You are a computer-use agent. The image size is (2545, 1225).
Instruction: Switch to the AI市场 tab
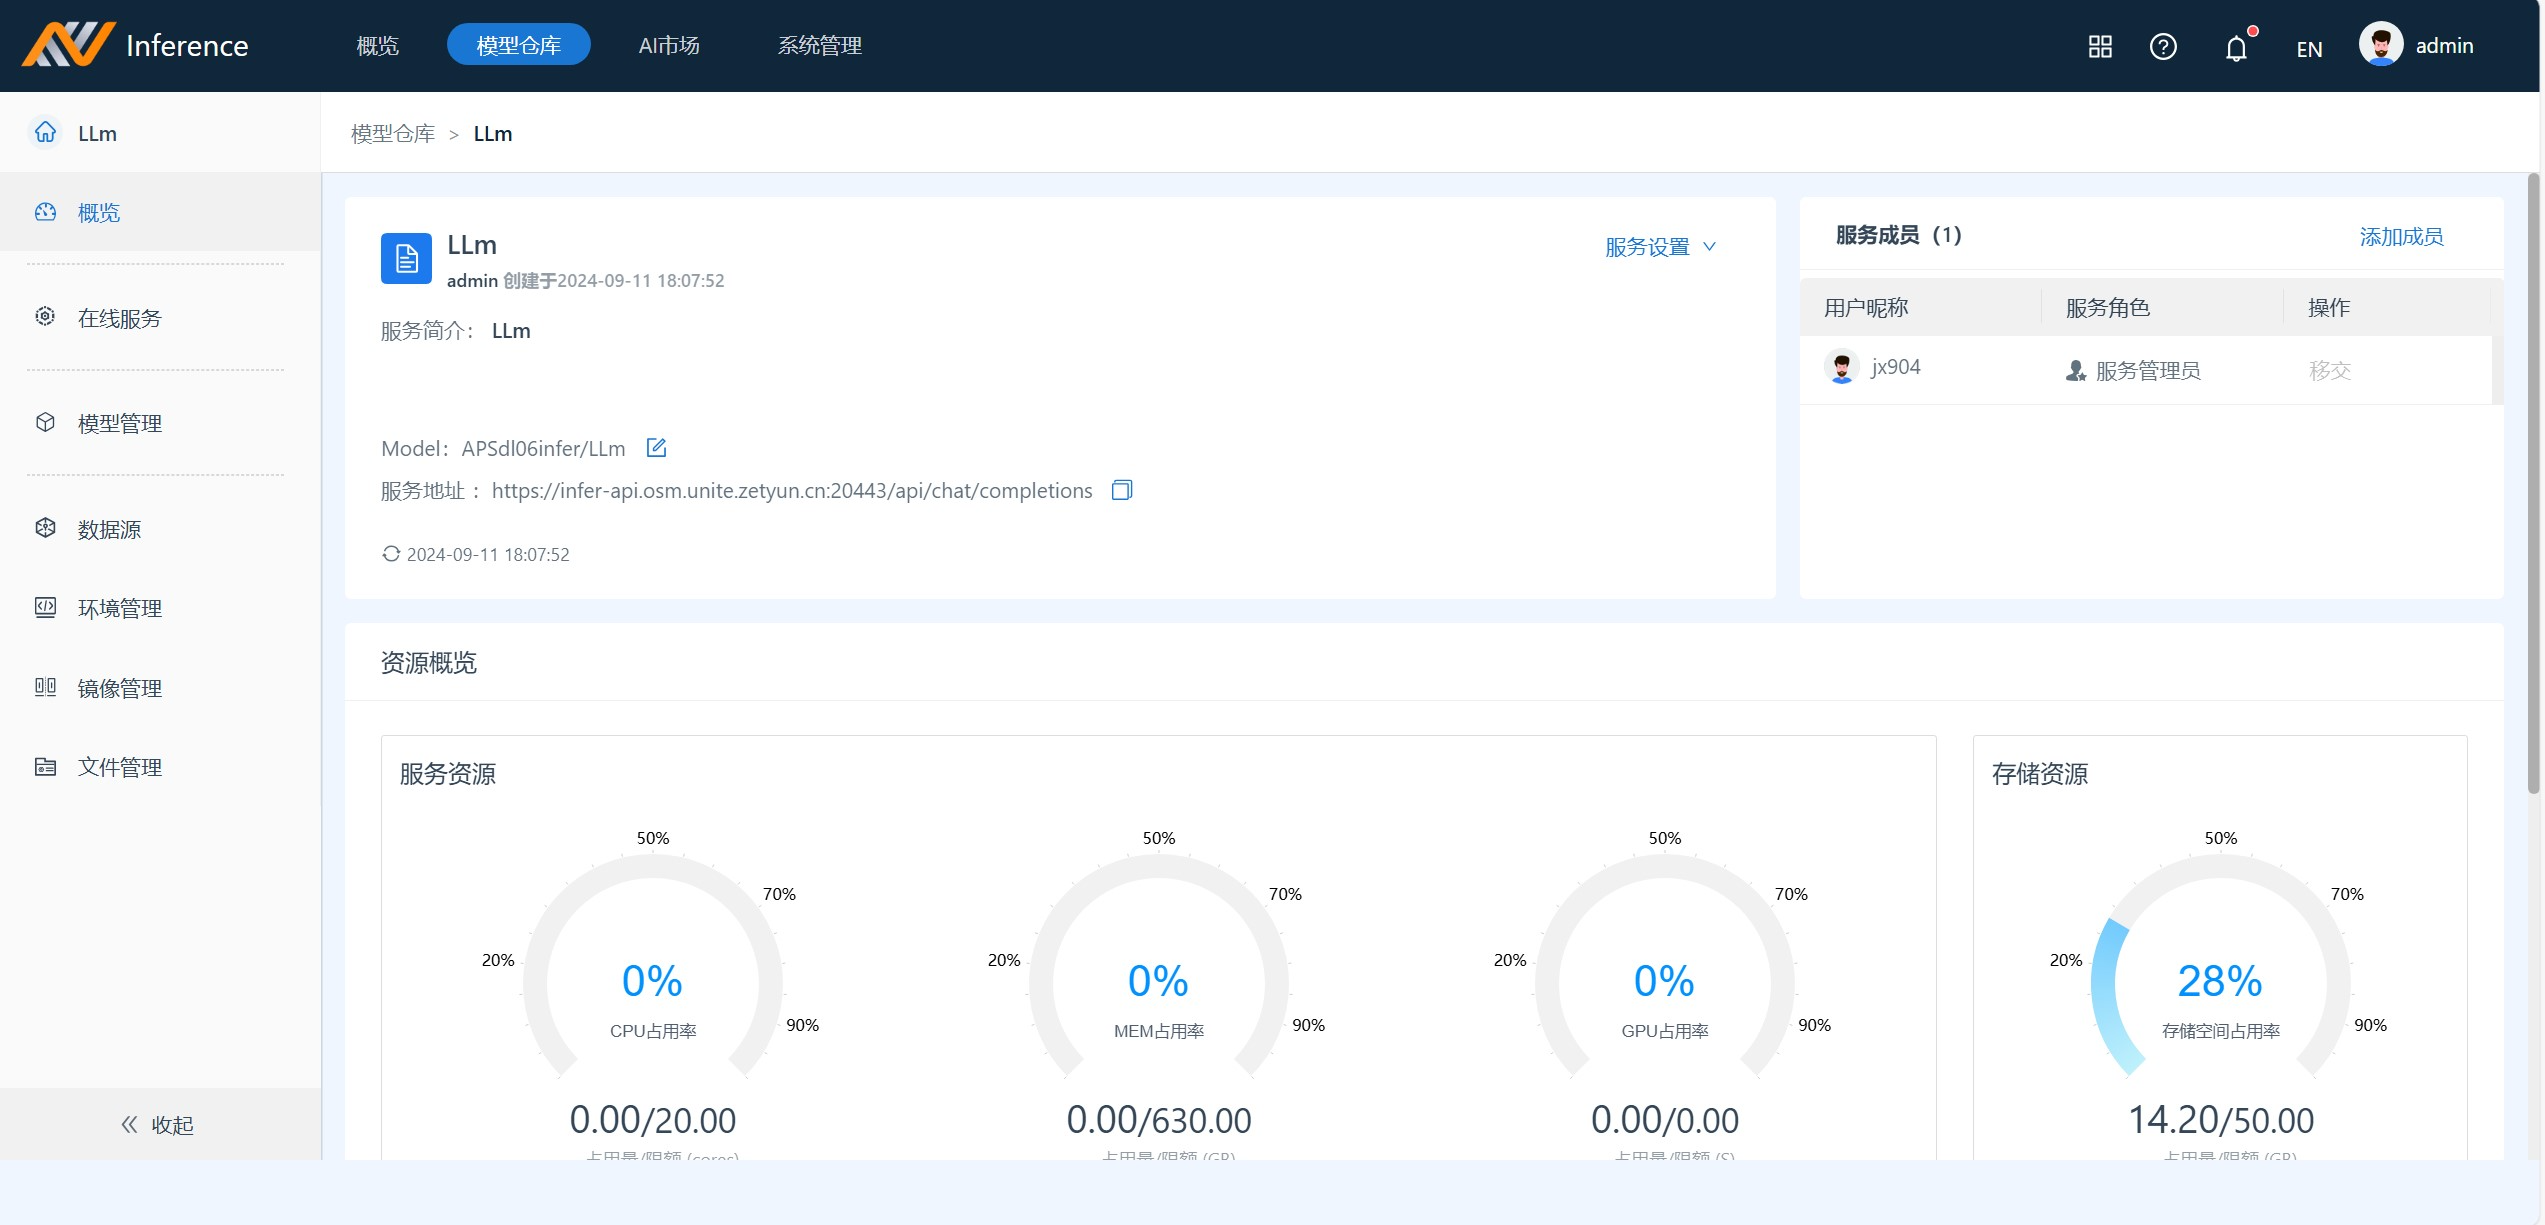tap(669, 45)
